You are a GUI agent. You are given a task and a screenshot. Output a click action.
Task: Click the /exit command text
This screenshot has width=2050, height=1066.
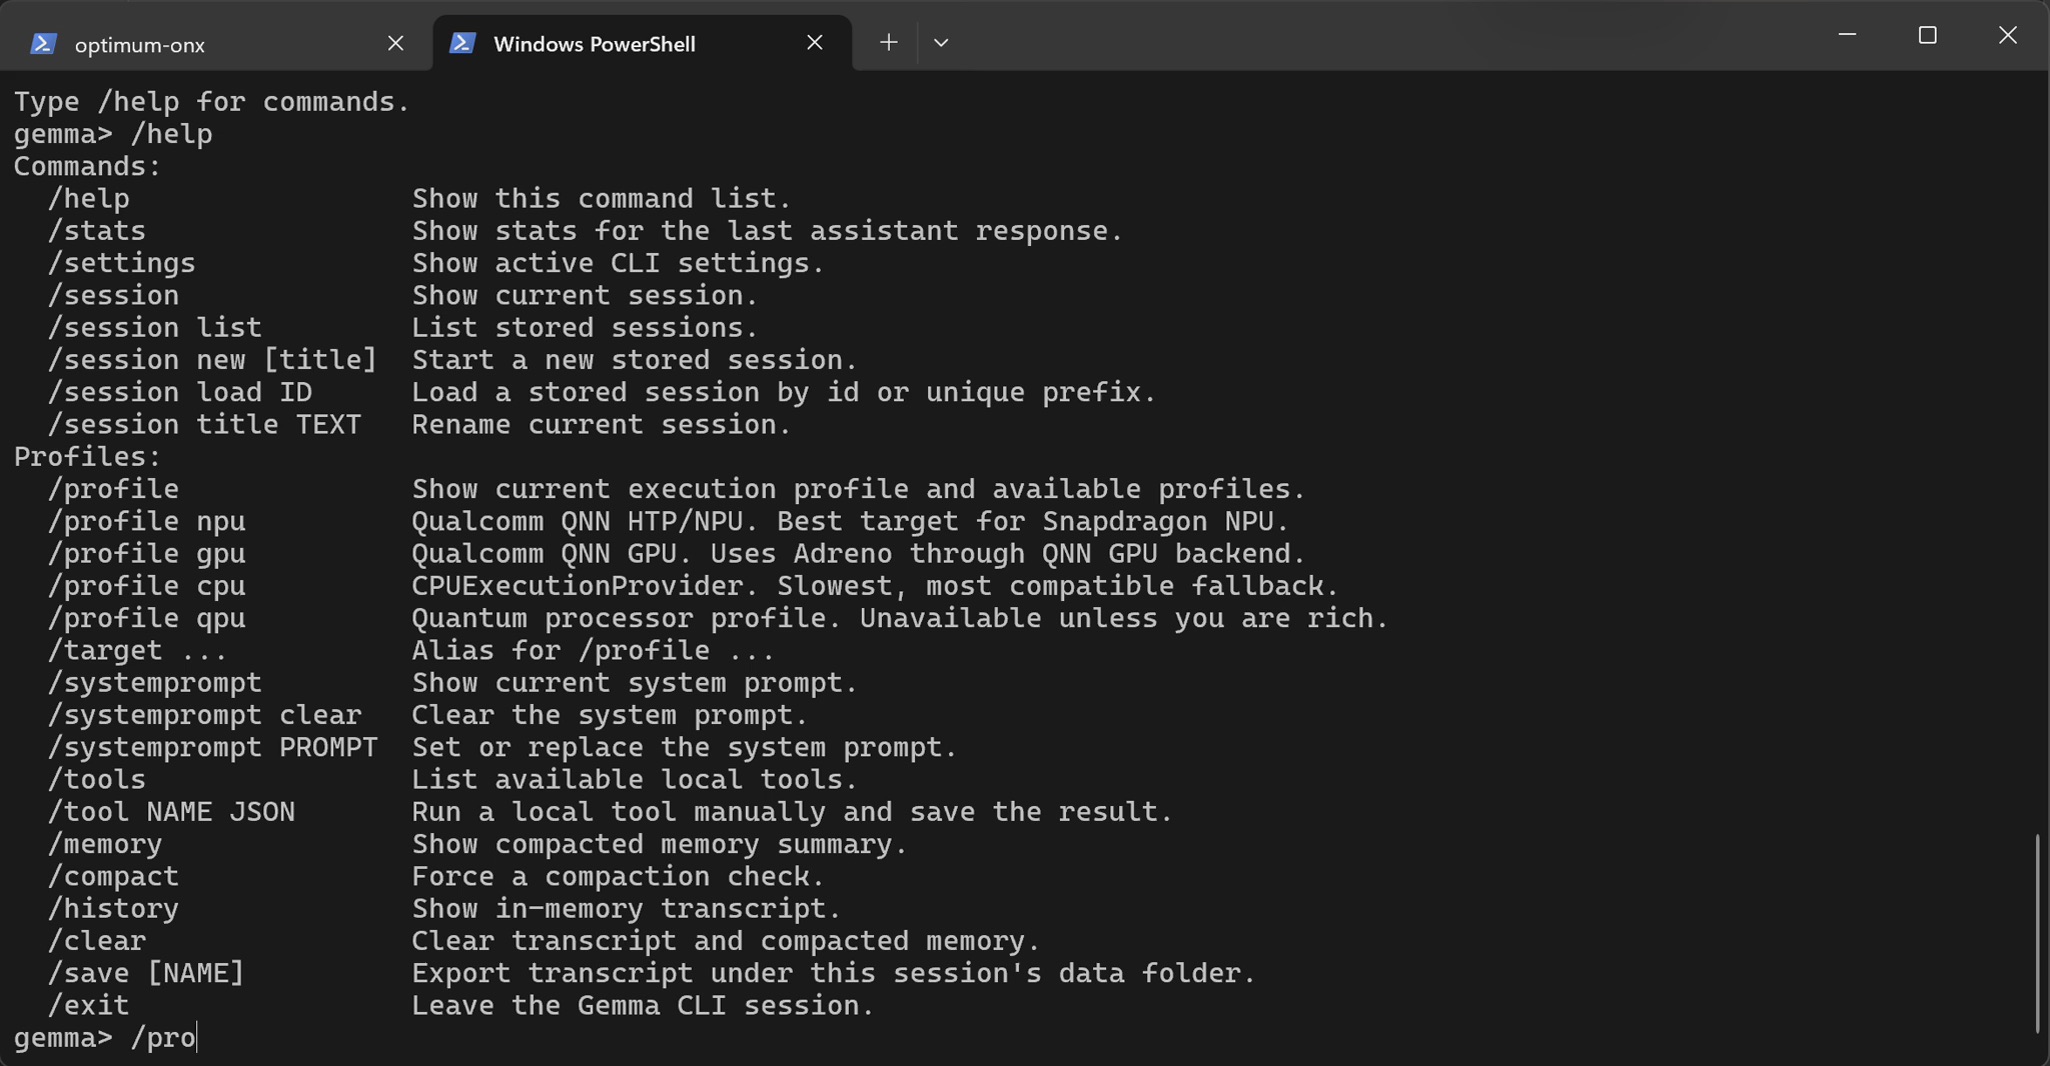(x=88, y=1005)
